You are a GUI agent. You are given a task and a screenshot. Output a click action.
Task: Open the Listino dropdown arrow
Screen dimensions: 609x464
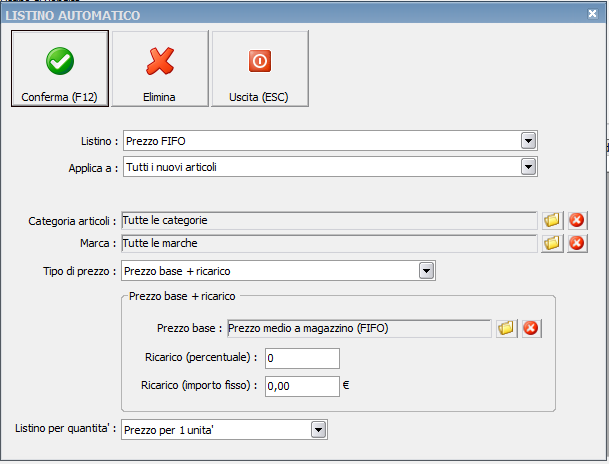[x=528, y=141]
